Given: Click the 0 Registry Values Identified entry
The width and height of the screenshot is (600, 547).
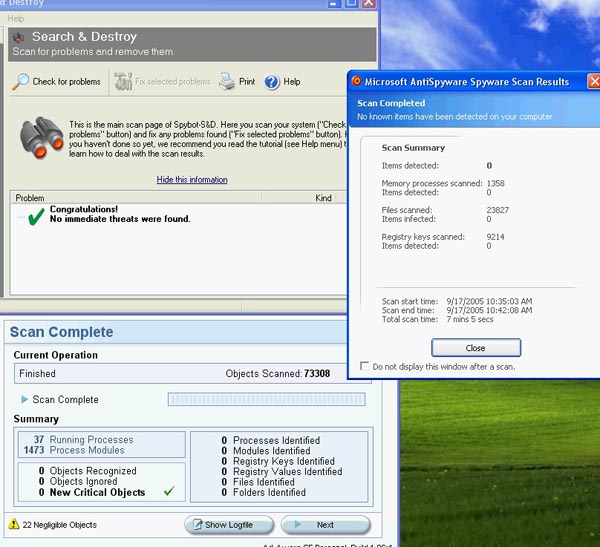Looking at the screenshot, I should point(282,471).
